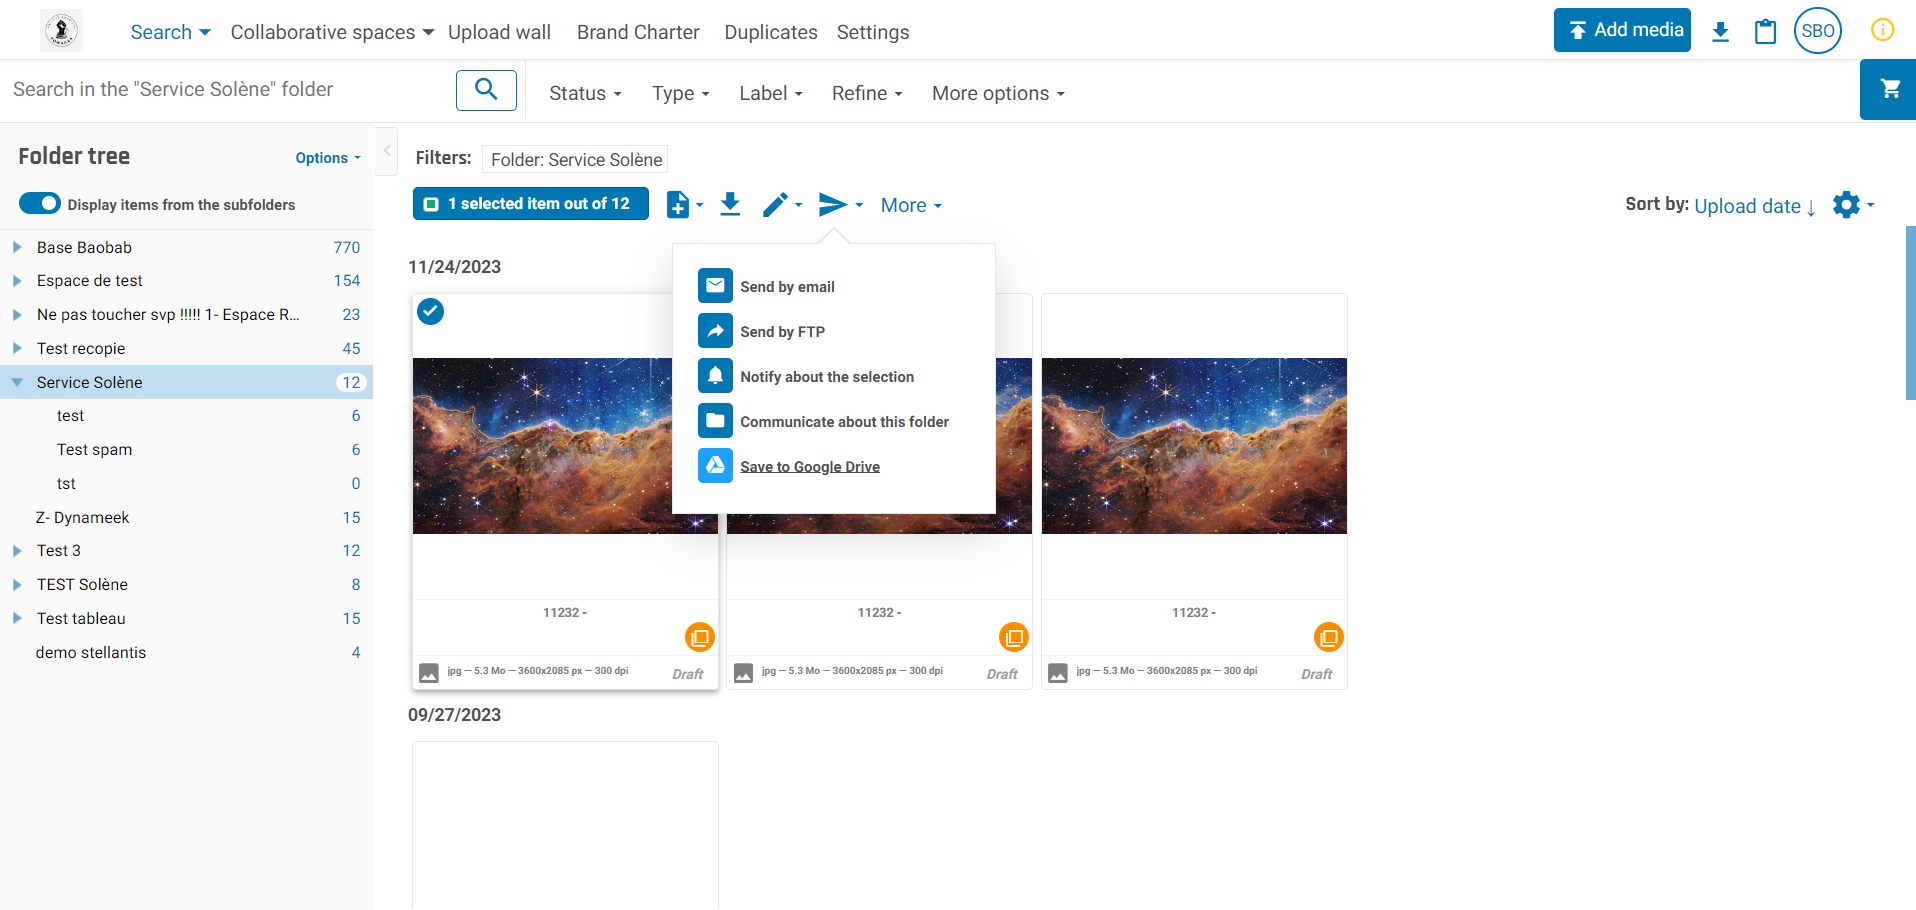Click the image type icon on the first card
The height and width of the screenshot is (910, 1916).
coord(429,673)
